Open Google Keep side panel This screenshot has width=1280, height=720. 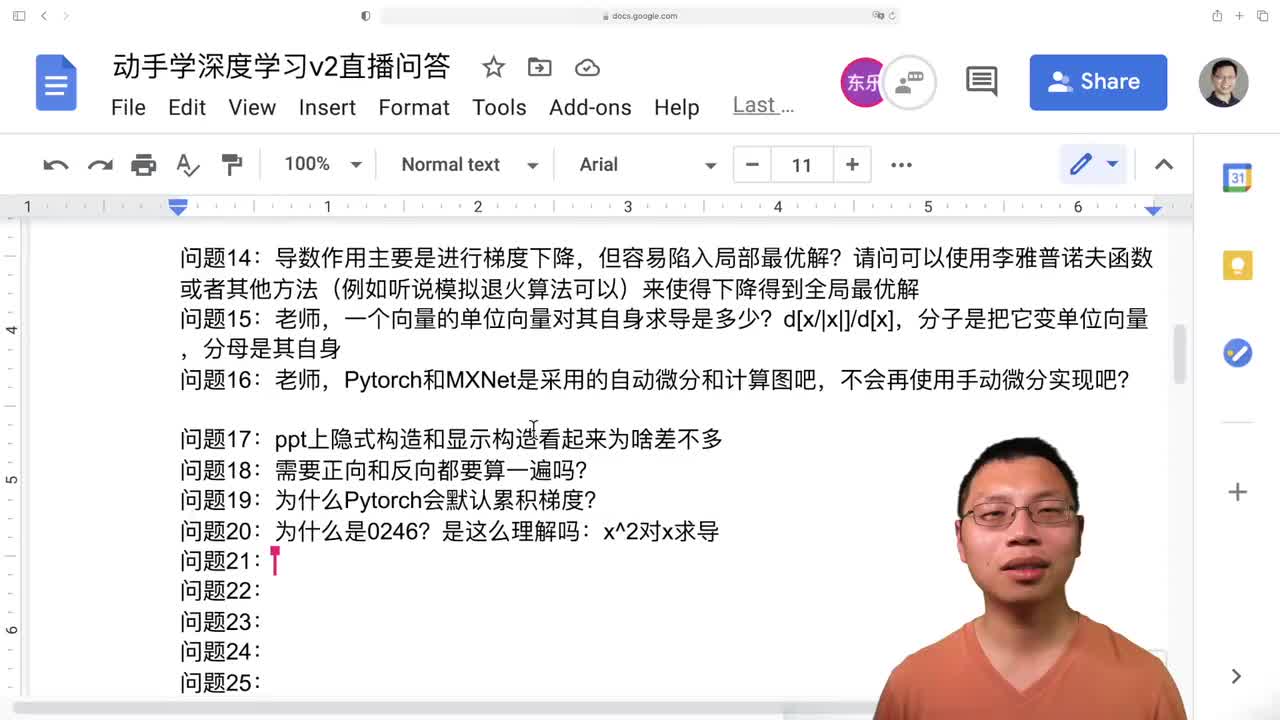tap(1237, 265)
